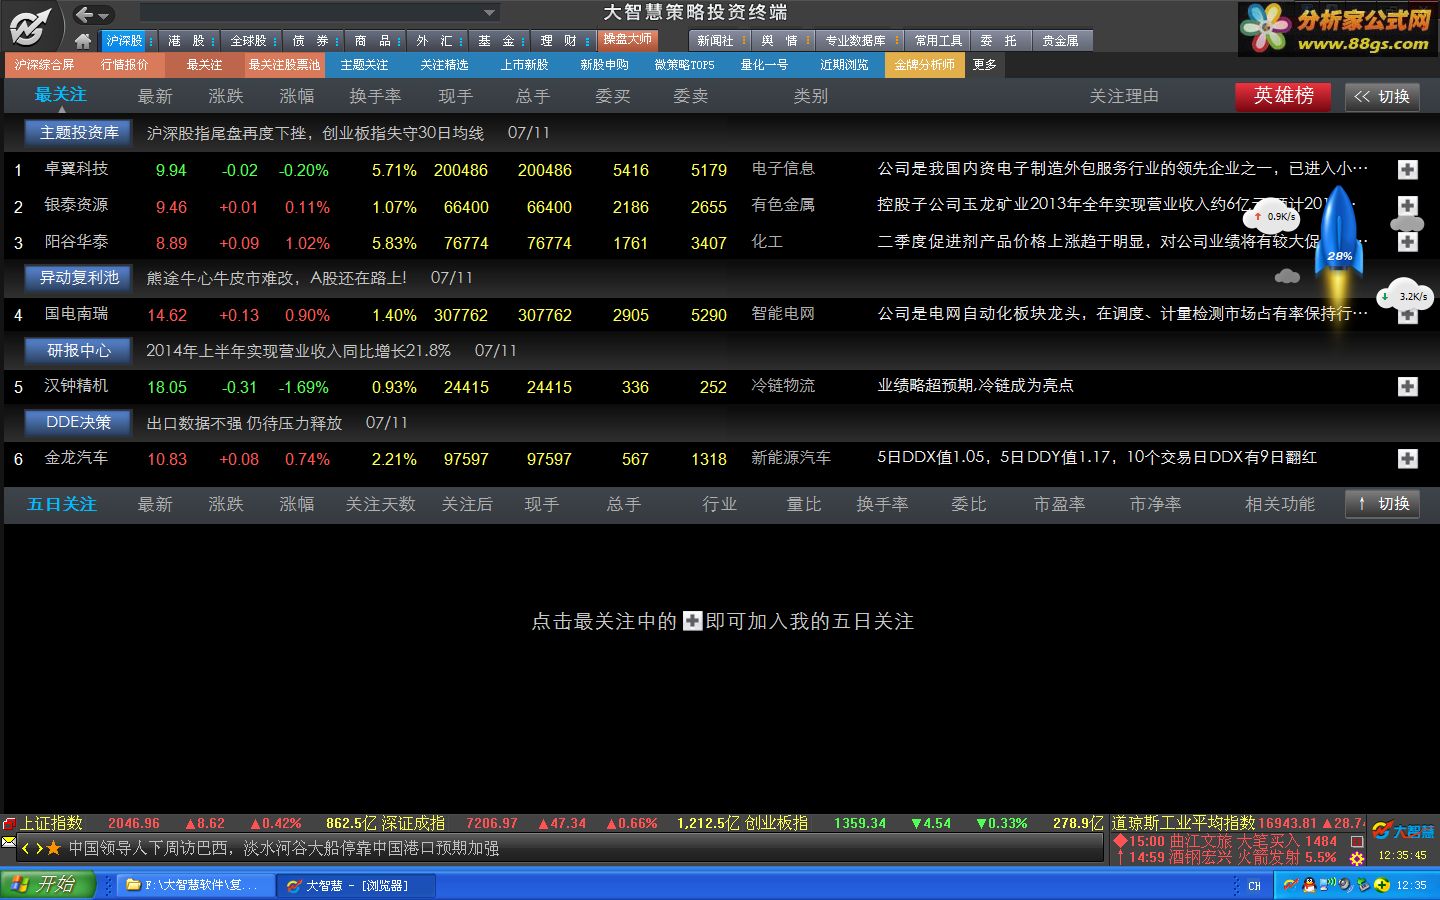Open the 贵金属 menu
The width and height of the screenshot is (1440, 900).
coord(1060,41)
